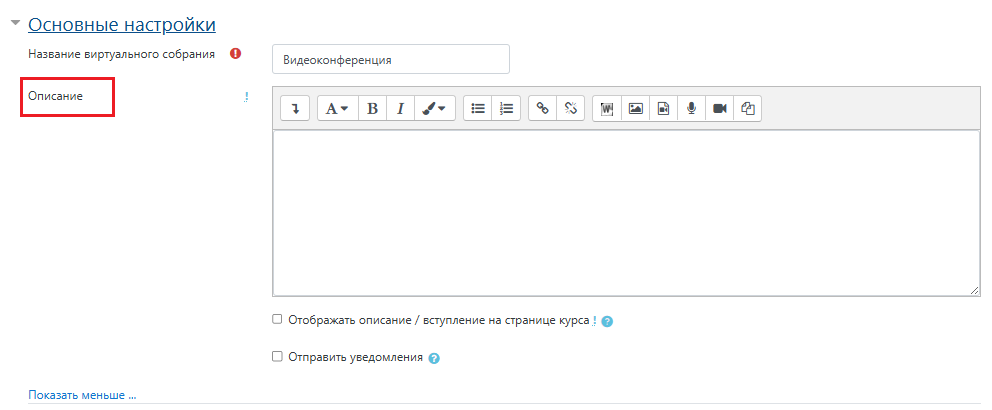Click the unlink icon
This screenshot has width=992, height=410.
[571, 109]
